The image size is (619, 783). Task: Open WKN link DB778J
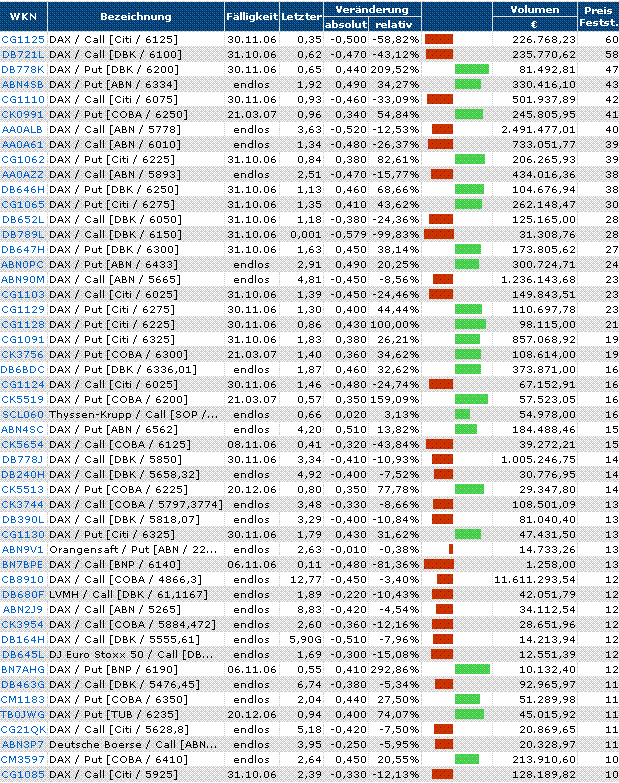(23, 459)
